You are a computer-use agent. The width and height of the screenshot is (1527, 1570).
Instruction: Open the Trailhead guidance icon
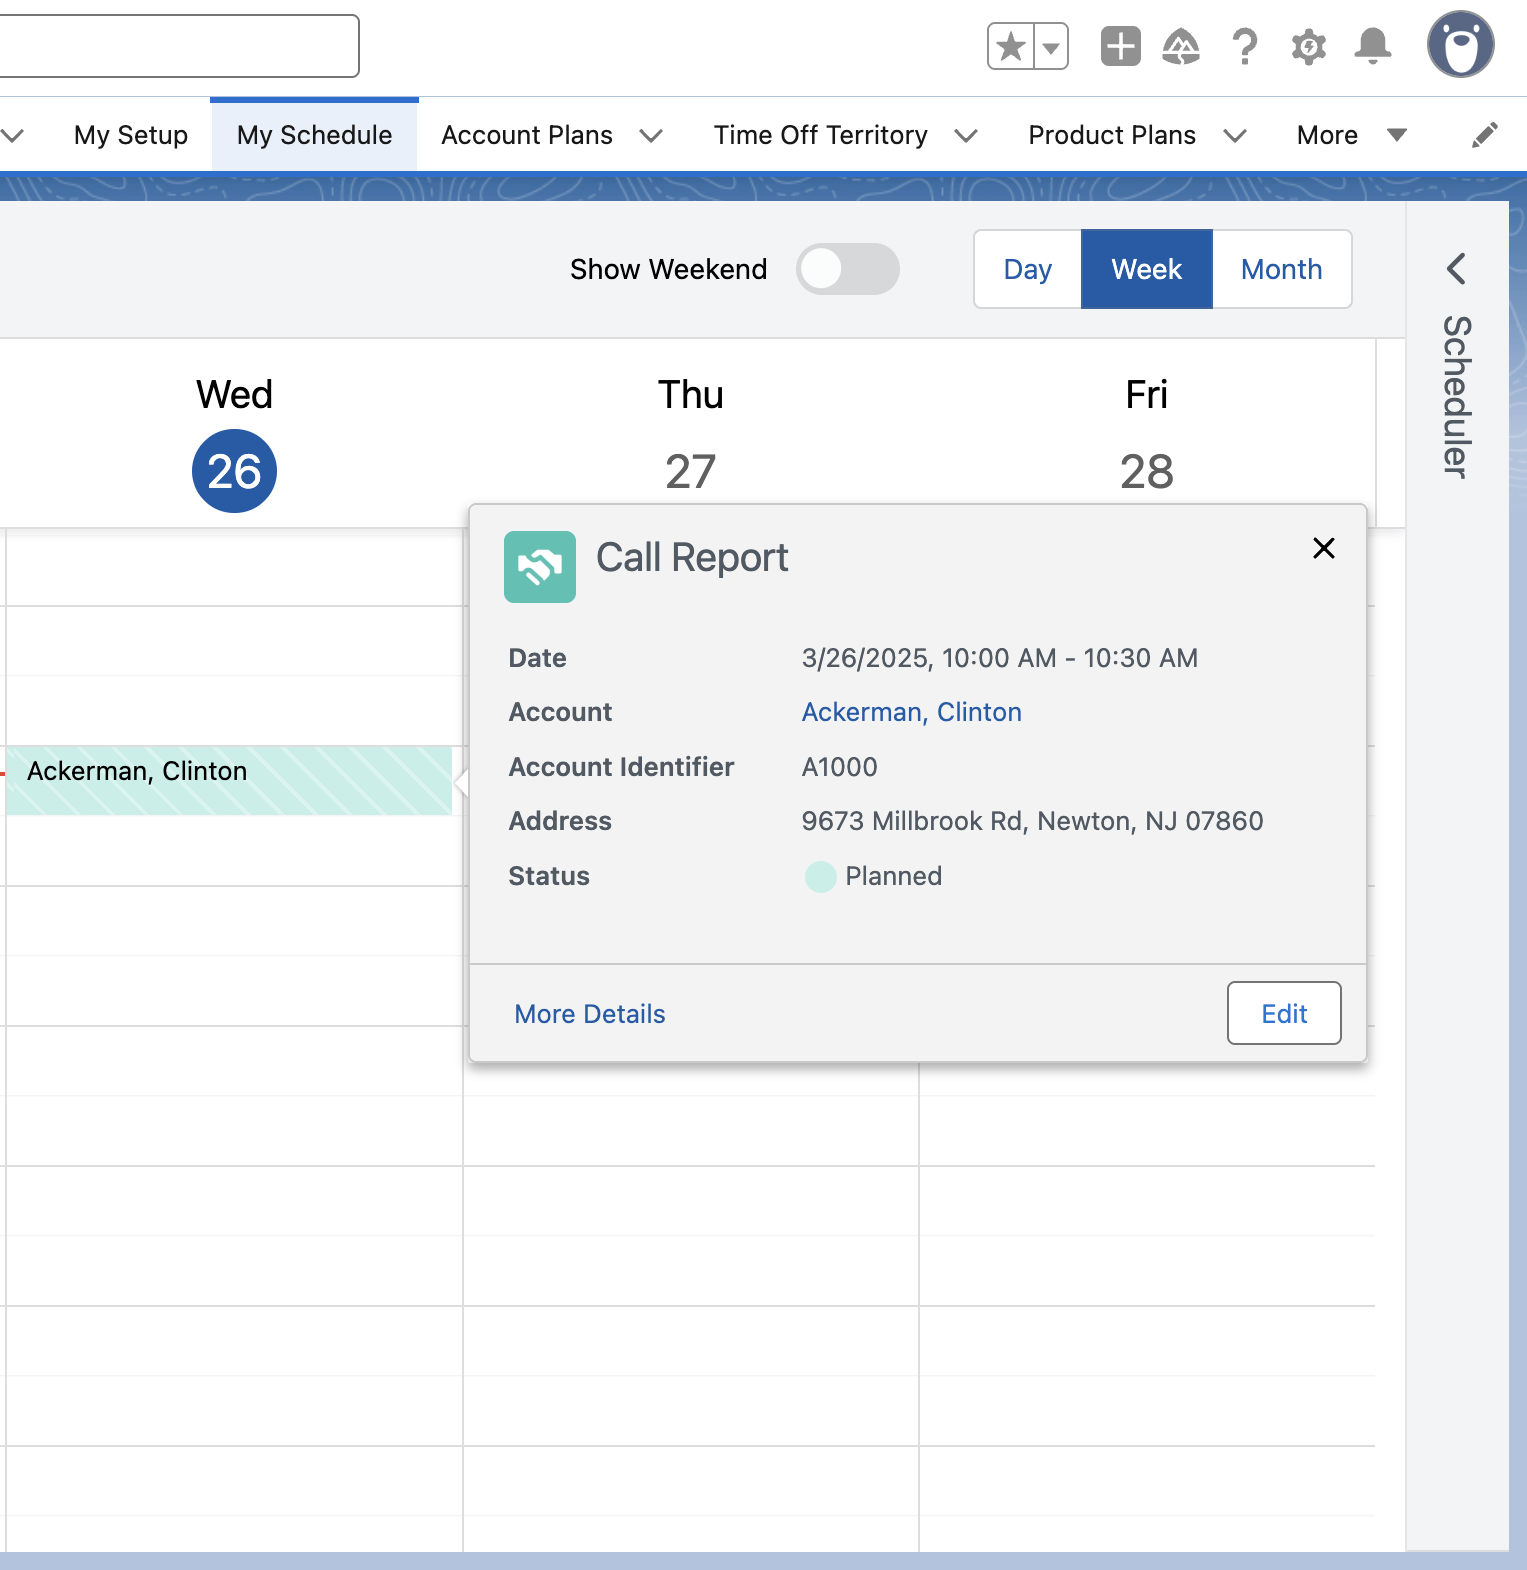coord(1181,47)
